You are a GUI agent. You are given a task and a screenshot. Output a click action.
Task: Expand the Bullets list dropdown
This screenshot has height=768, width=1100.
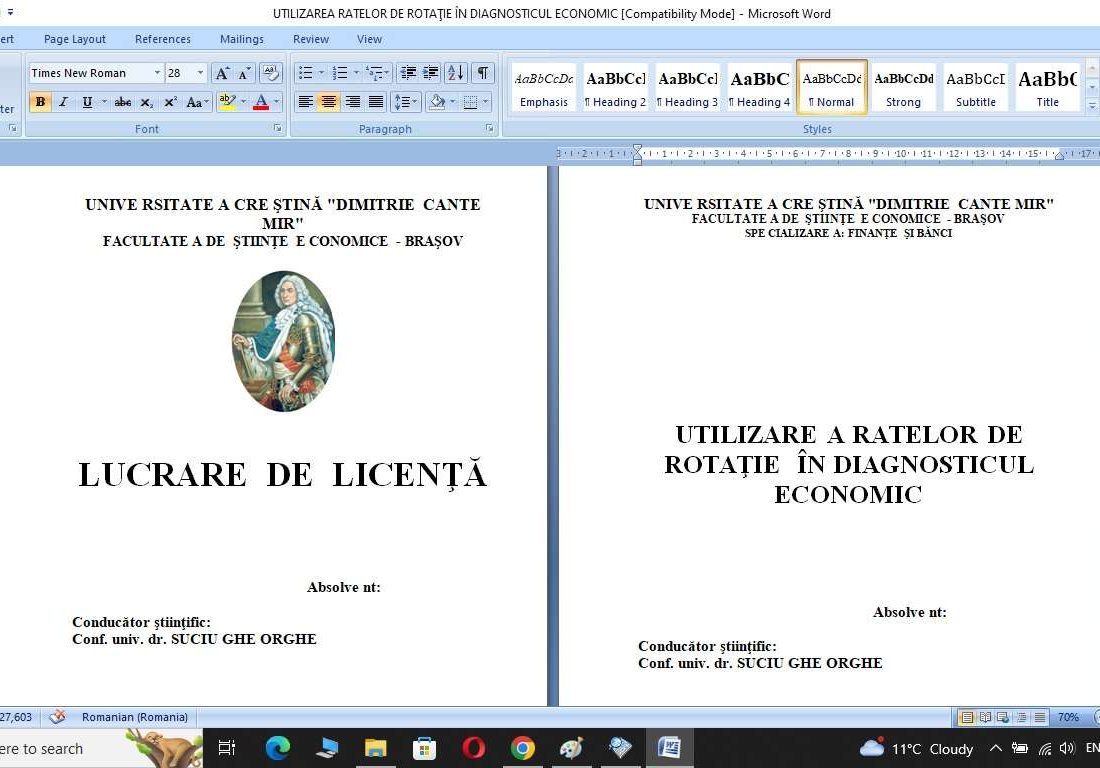[321, 72]
